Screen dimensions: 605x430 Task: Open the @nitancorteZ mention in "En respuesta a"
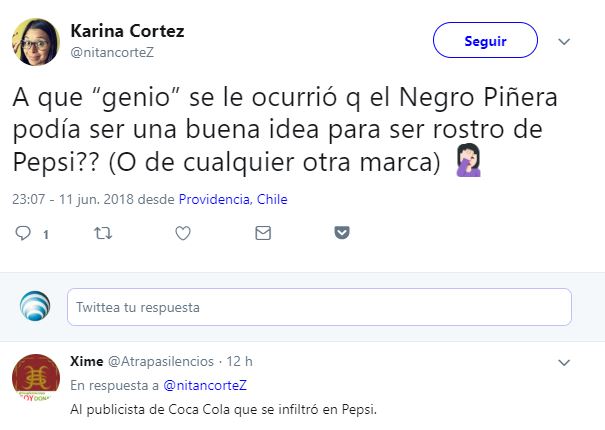[205, 385]
